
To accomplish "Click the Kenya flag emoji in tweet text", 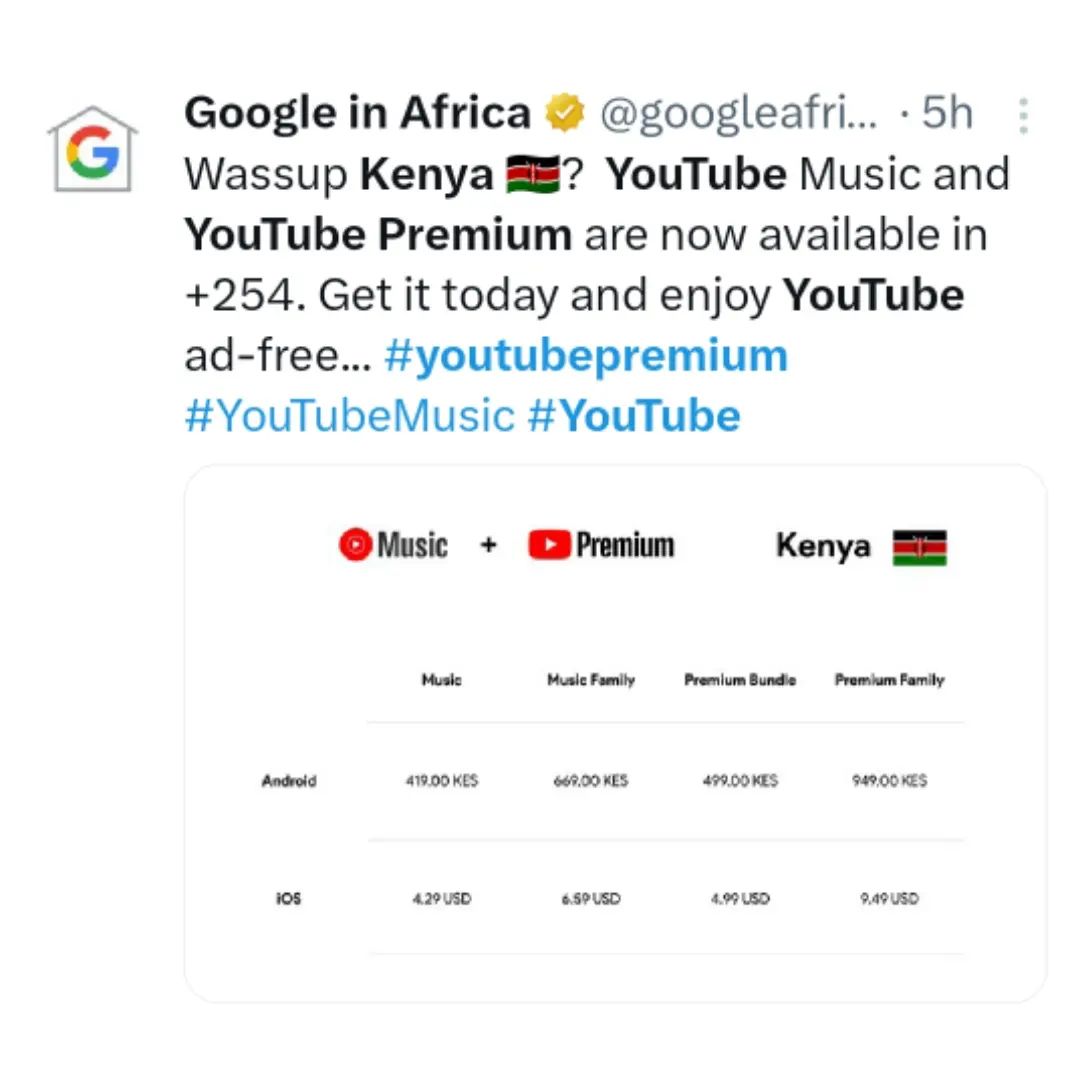I will point(532,174).
